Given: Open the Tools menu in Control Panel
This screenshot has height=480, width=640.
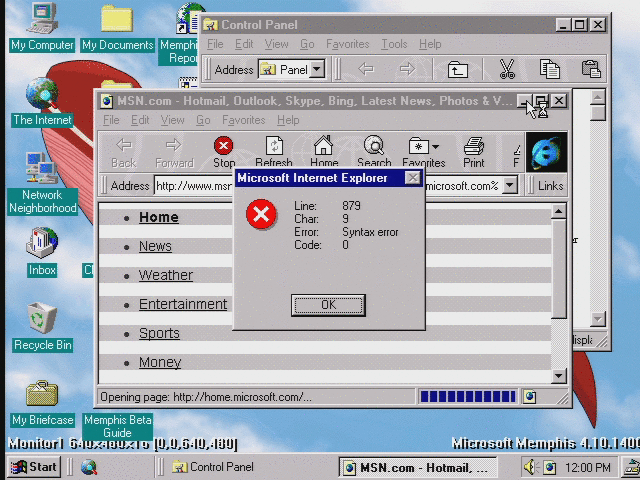Looking at the screenshot, I should 394,44.
